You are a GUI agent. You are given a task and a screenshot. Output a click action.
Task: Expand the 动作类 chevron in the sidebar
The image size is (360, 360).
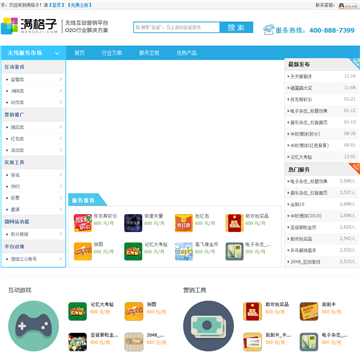pos(61,102)
